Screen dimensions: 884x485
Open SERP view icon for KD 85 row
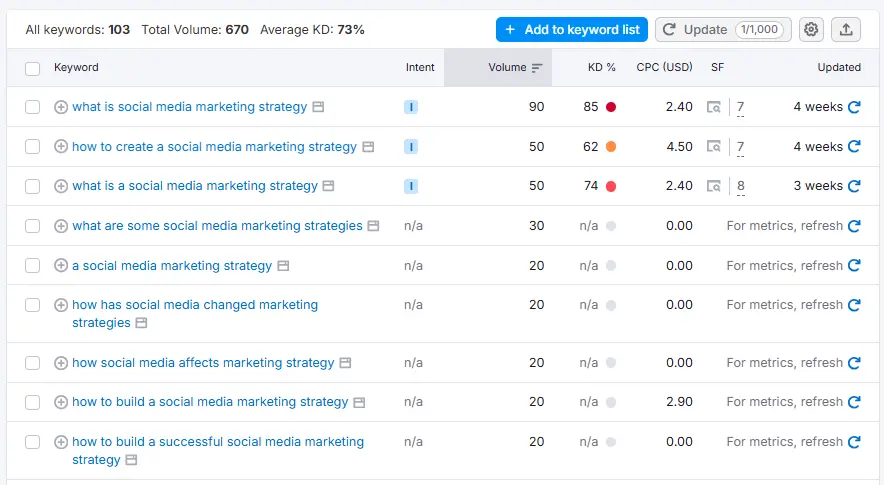713,107
